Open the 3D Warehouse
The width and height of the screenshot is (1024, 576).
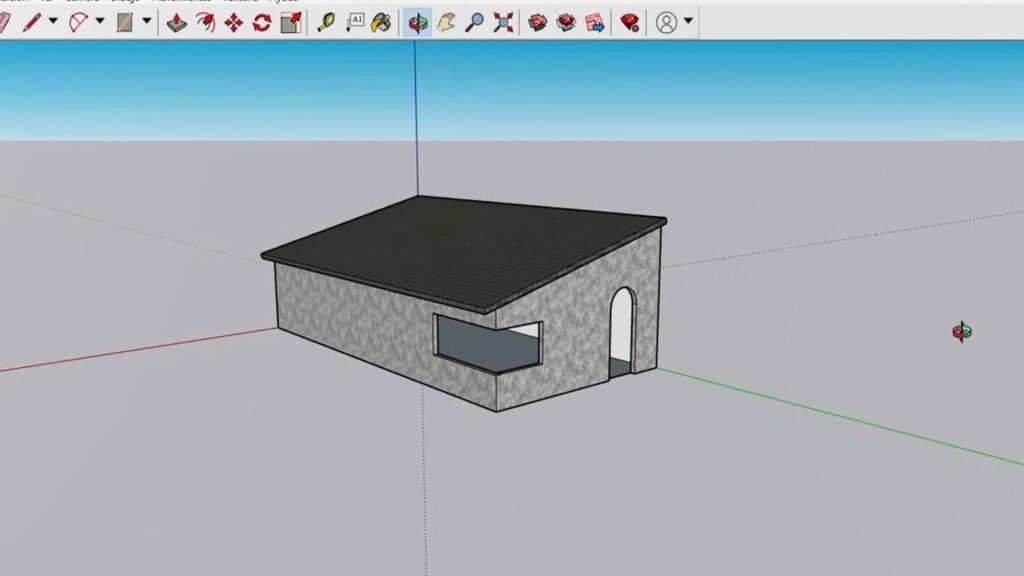pyautogui.click(x=537, y=23)
